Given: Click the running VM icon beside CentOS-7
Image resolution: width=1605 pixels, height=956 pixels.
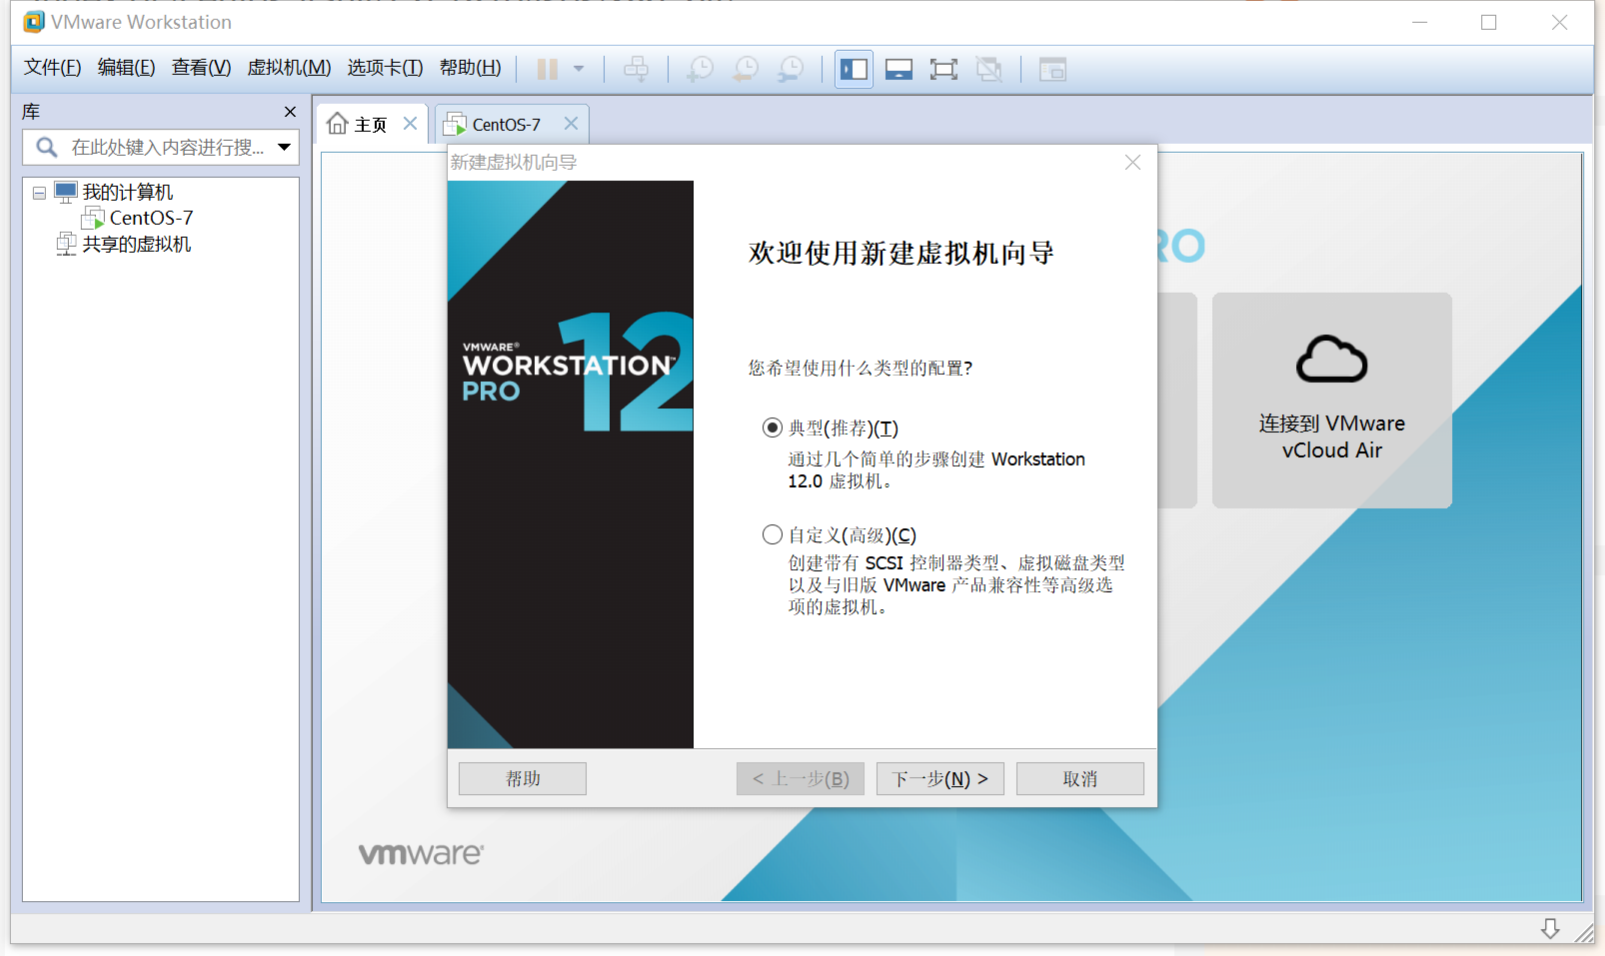Looking at the screenshot, I should [x=93, y=218].
